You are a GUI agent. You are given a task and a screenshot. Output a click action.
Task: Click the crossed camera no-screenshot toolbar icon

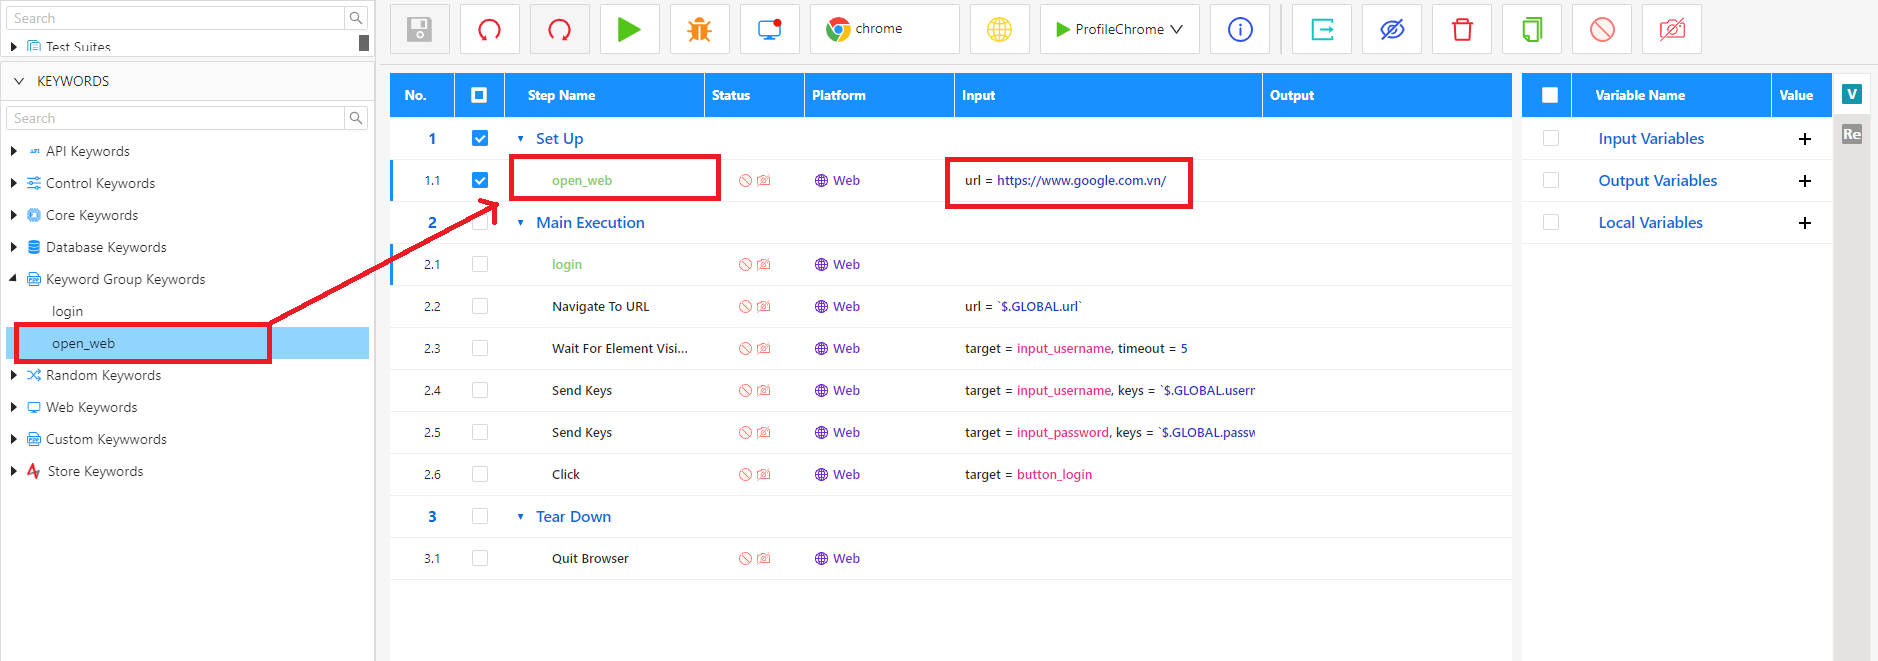(x=1672, y=29)
